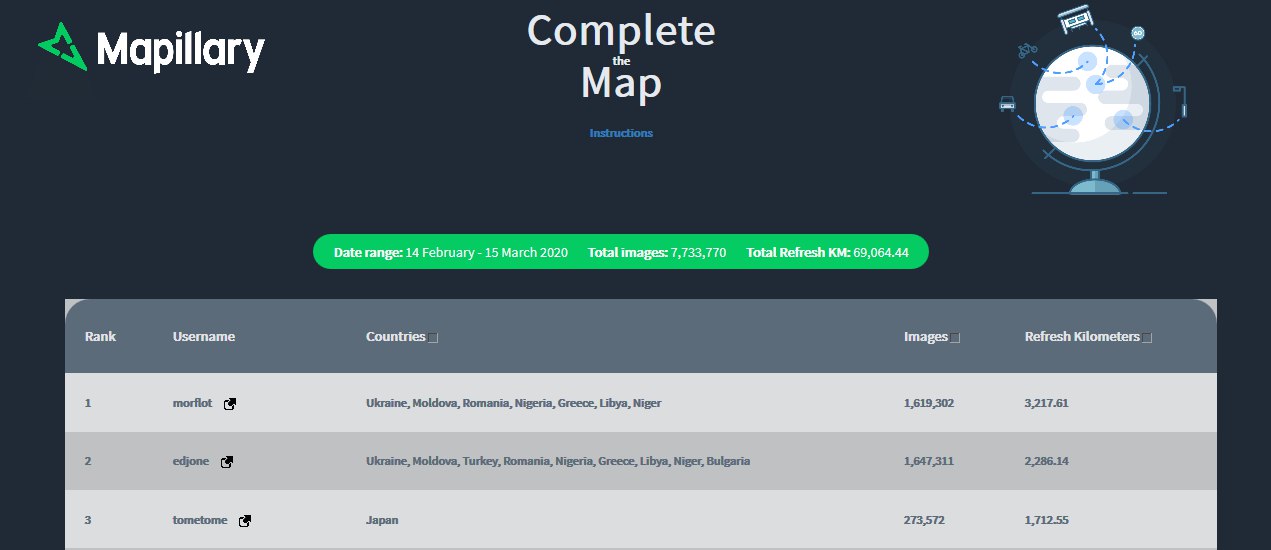The height and width of the screenshot is (550, 1271).
Task: Click the Mapillary logo
Action: point(151,49)
